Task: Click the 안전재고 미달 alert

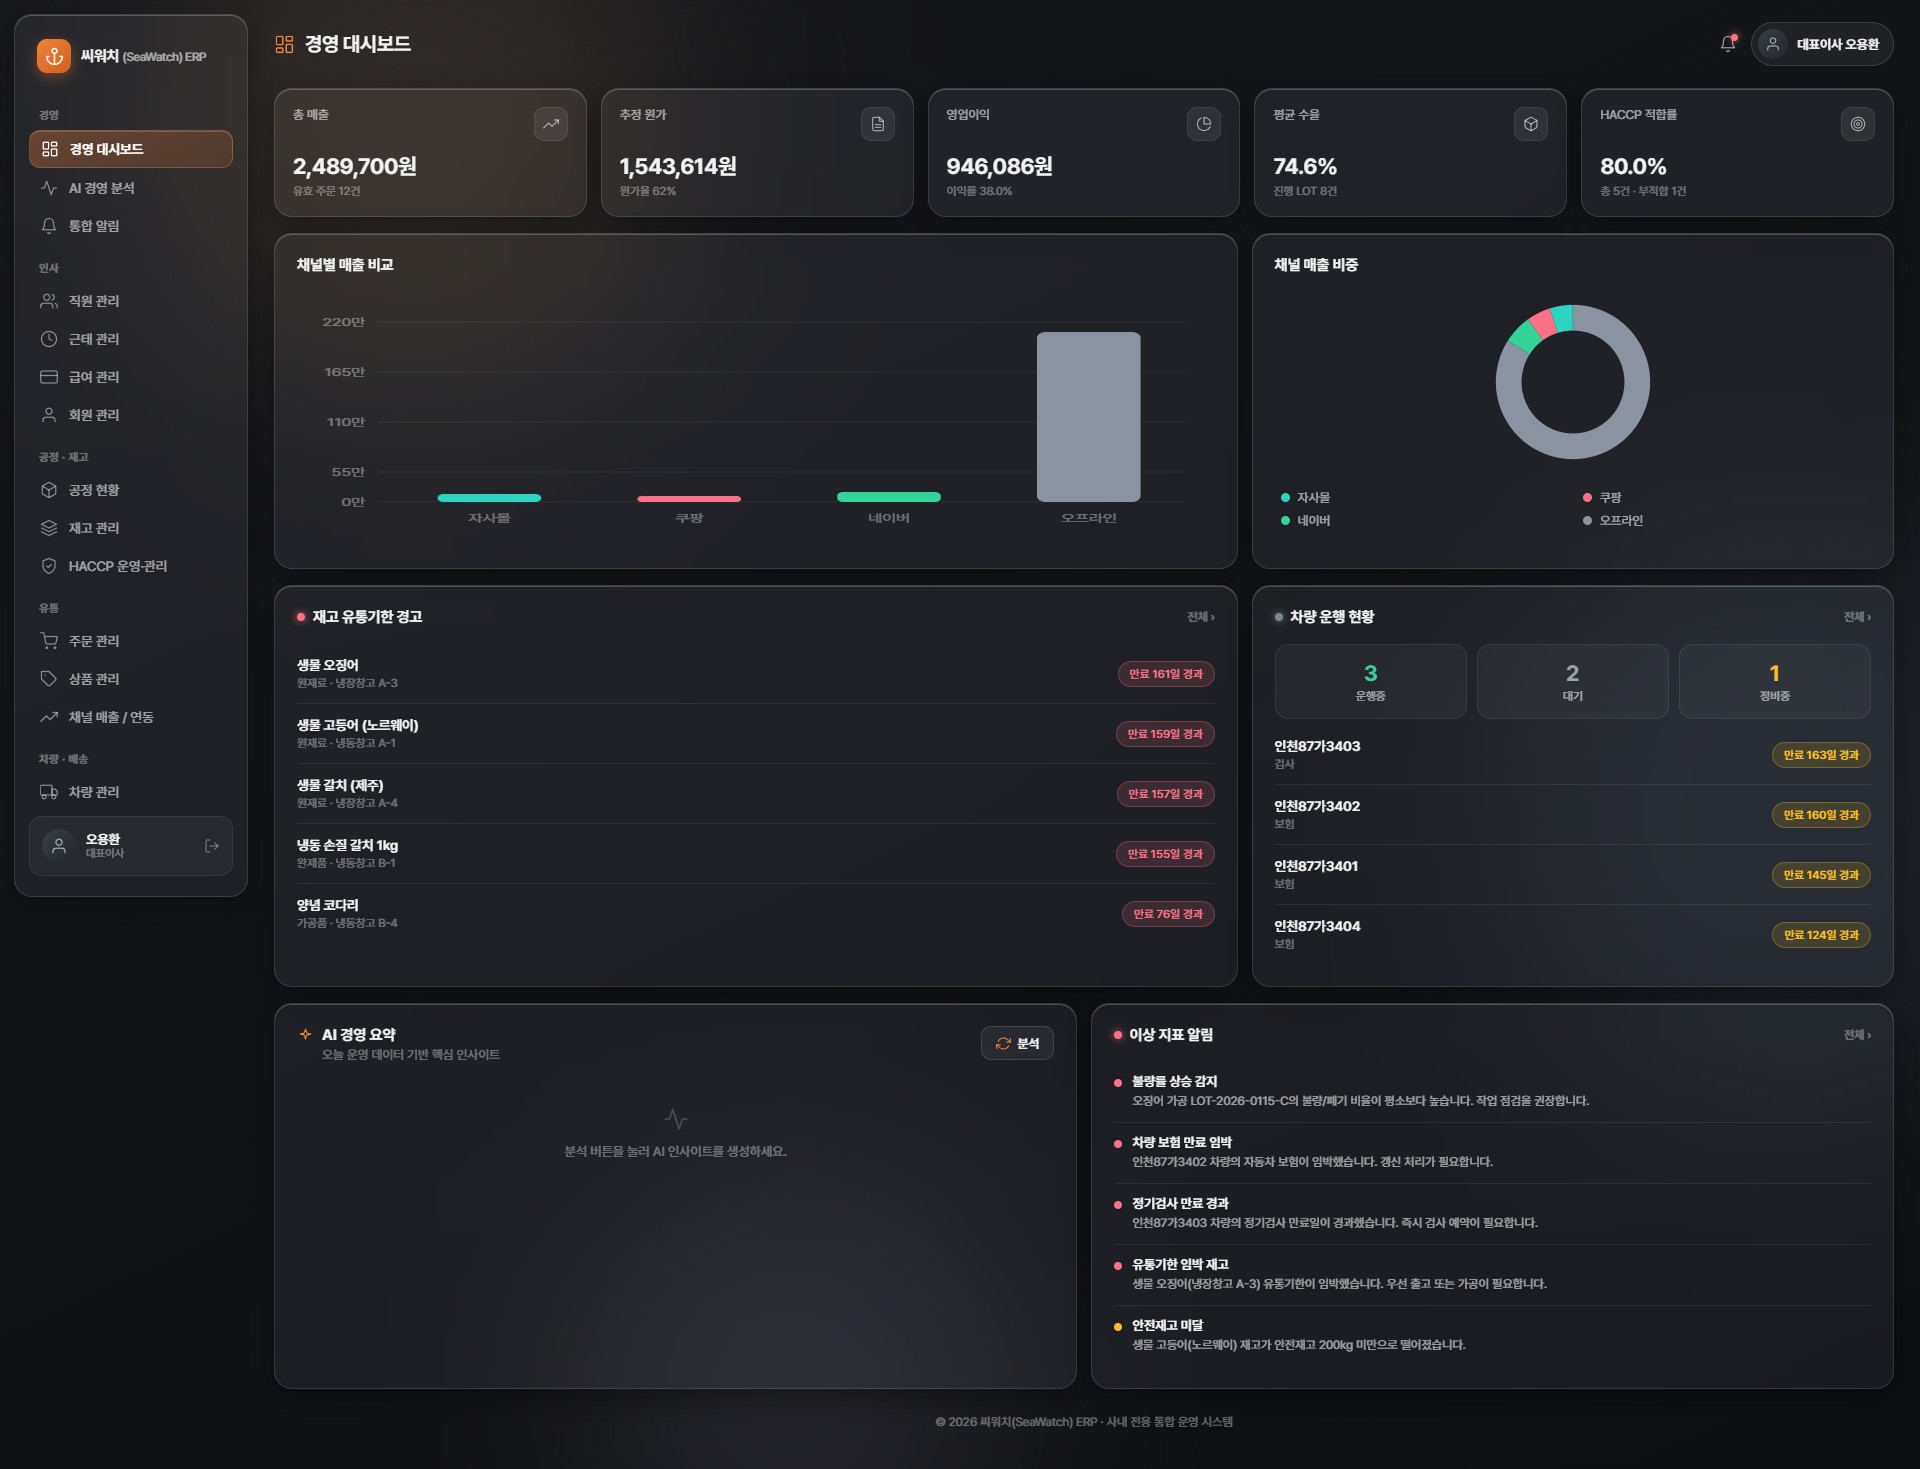Action: tap(1492, 1335)
